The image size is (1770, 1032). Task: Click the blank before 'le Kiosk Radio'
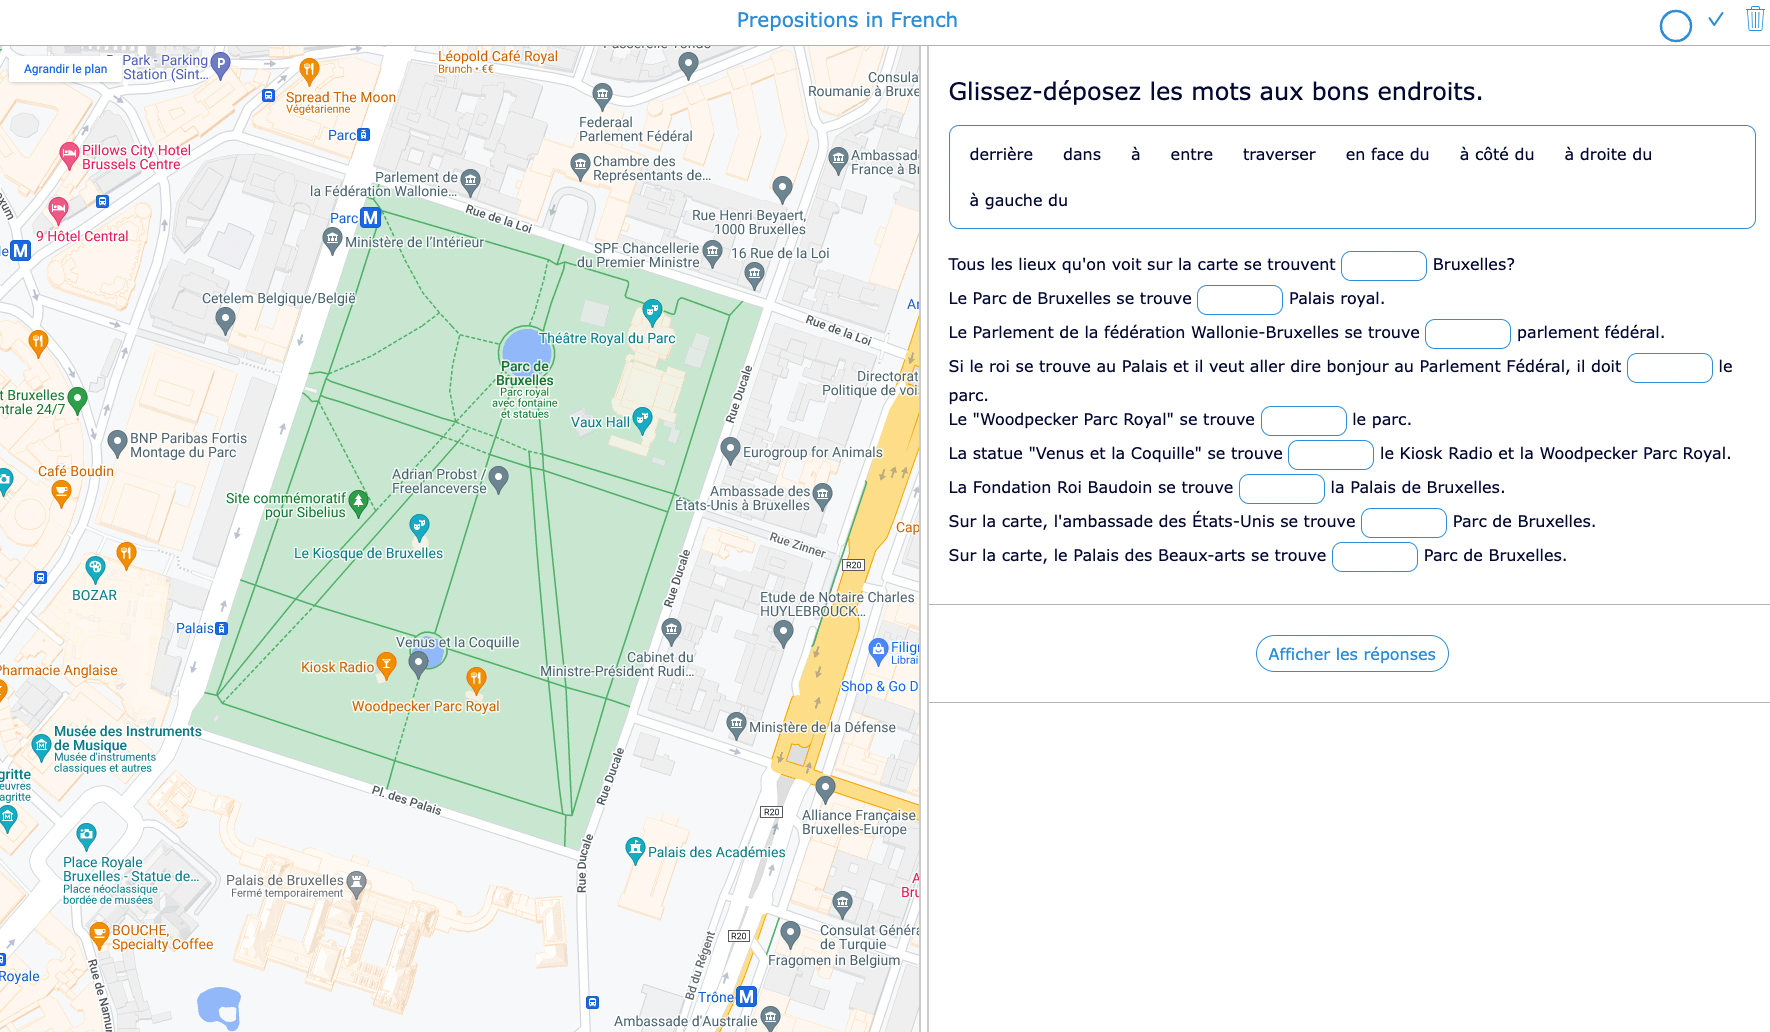1331,455
